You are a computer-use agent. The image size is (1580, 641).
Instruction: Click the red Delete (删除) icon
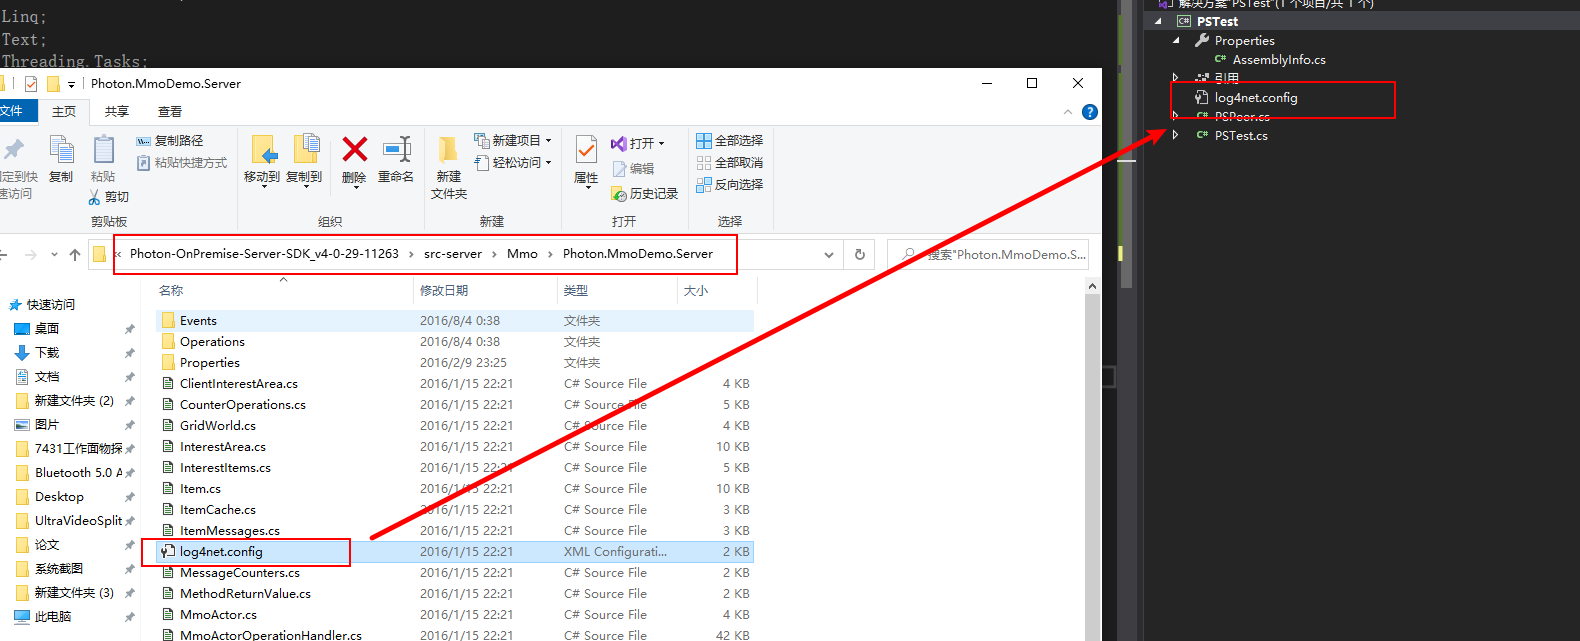354,150
